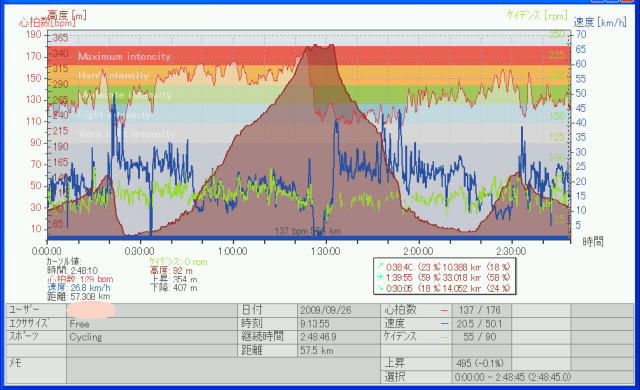Image resolution: width=640 pixels, height=390 pixels.
Task: Click the cursor value 心拍数: 129 bpm
Action: [80, 279]
